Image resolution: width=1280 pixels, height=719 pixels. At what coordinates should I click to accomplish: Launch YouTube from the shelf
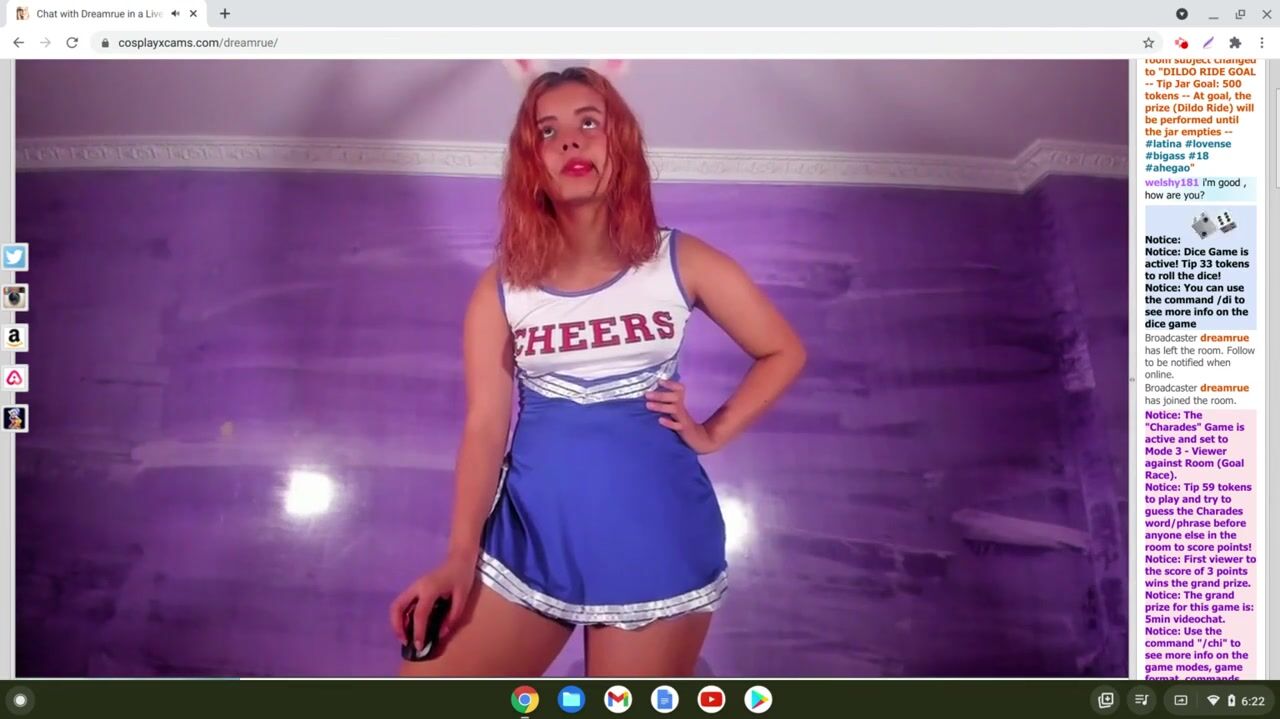[711, 700]
